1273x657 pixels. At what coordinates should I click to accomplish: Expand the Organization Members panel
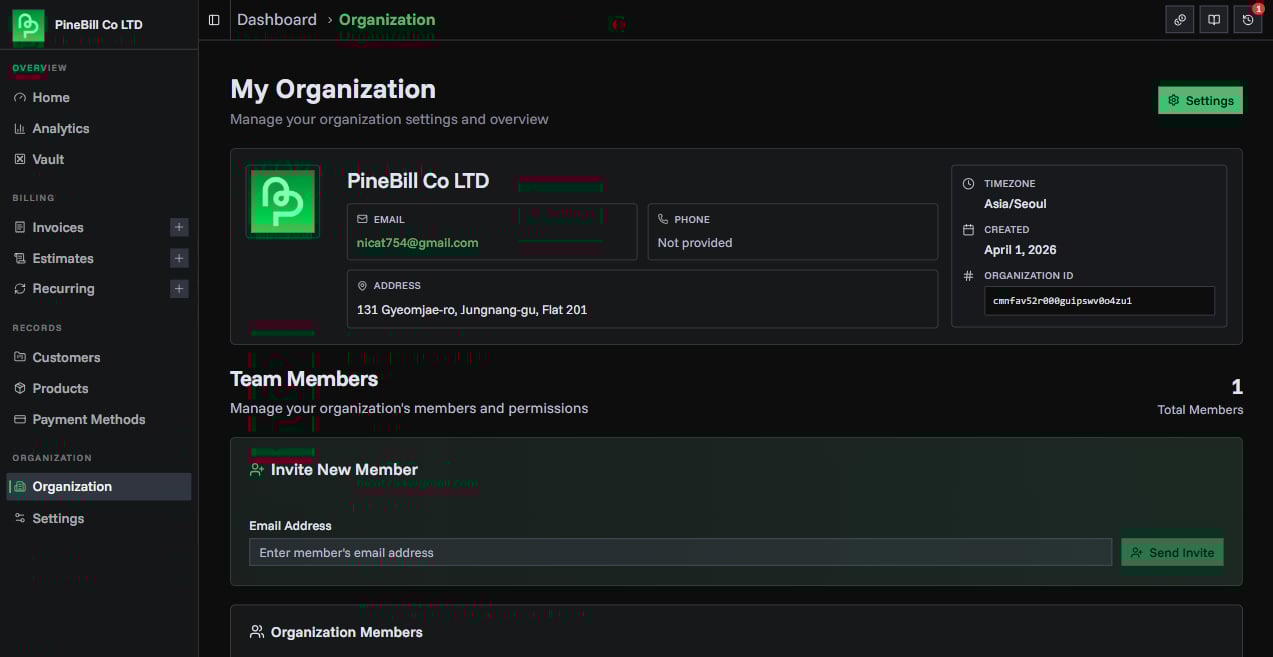(x=346, y=632)
